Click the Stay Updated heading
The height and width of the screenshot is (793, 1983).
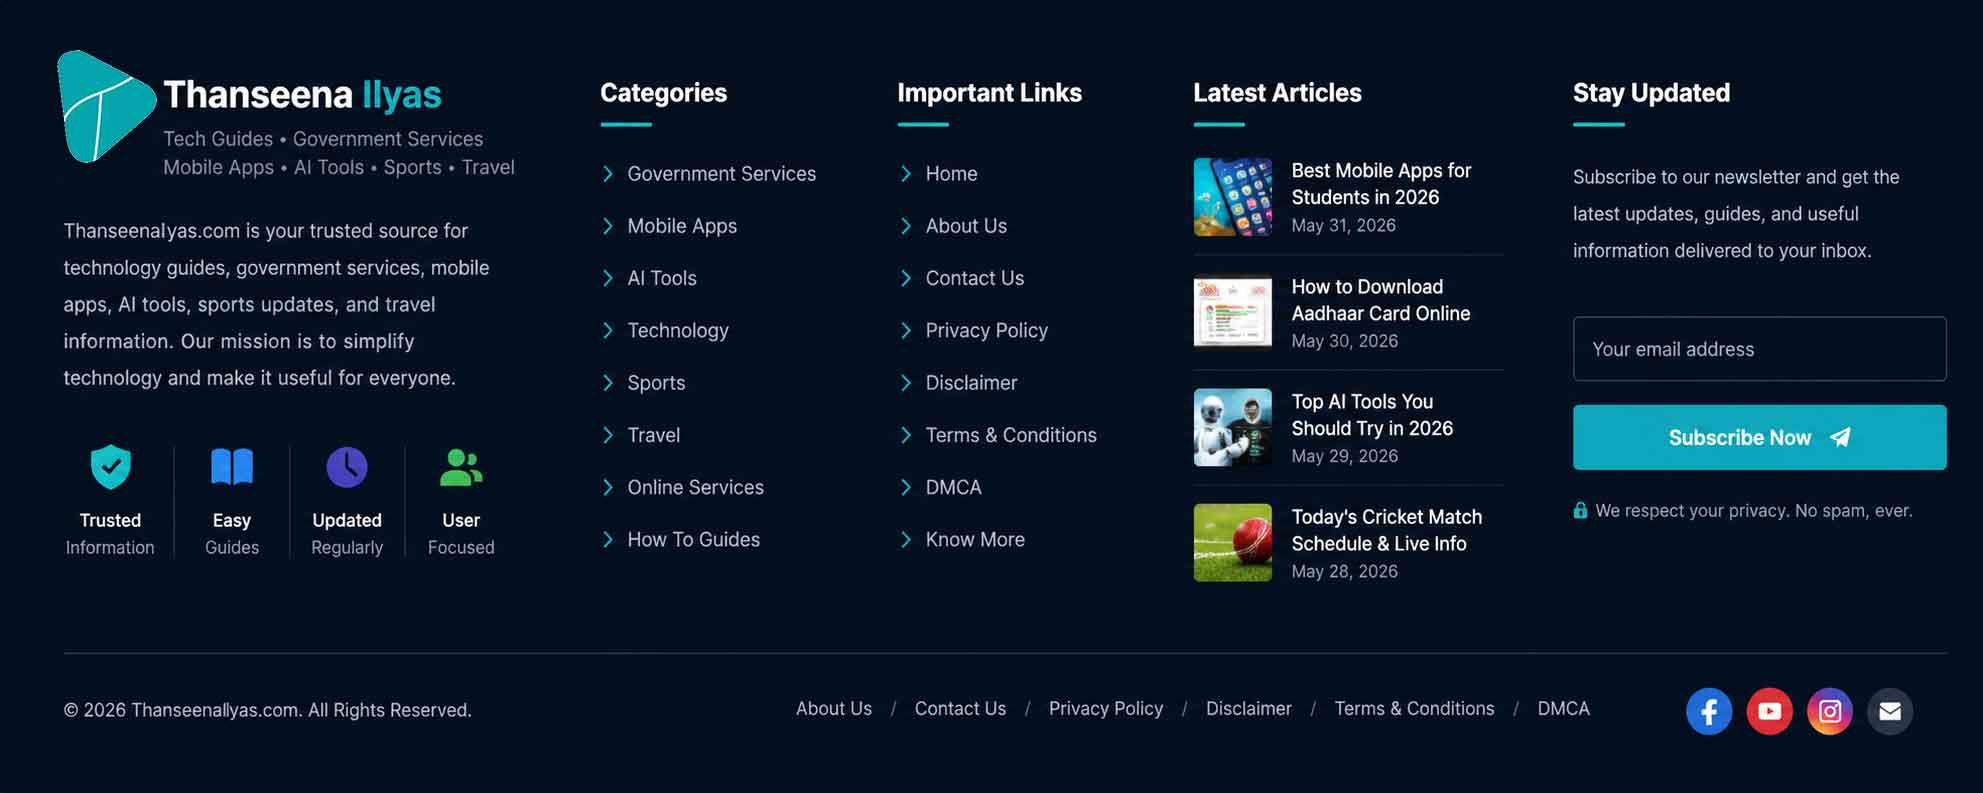1651,93
